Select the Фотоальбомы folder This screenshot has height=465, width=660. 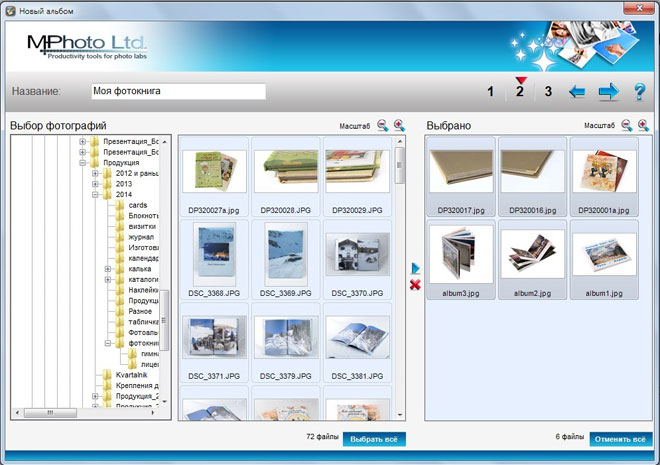pos(143,332)
